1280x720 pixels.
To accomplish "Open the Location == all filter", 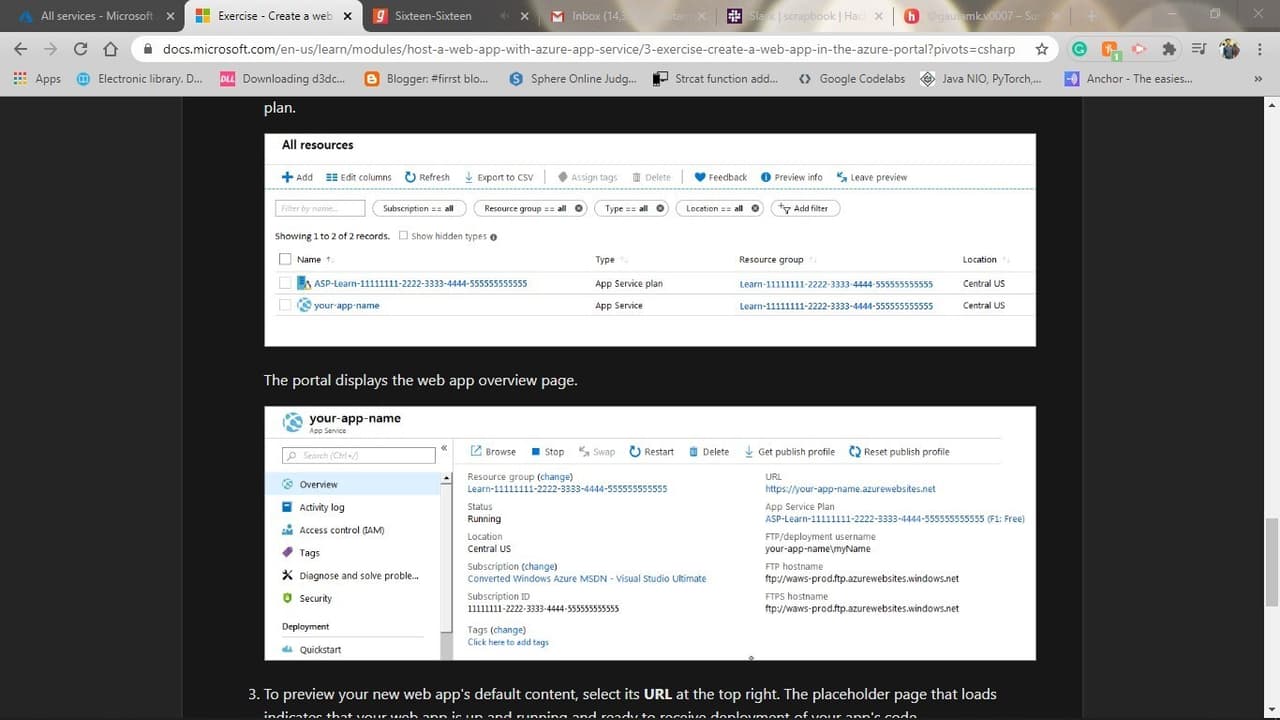I will pyautogui.click(x=720, y=208).
